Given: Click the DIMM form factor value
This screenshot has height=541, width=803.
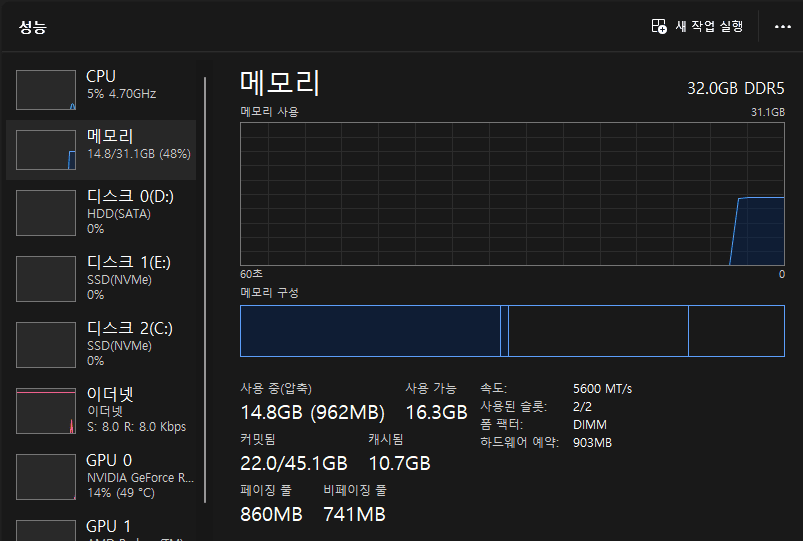Looking at the screenshot, I should click(590, 425).
